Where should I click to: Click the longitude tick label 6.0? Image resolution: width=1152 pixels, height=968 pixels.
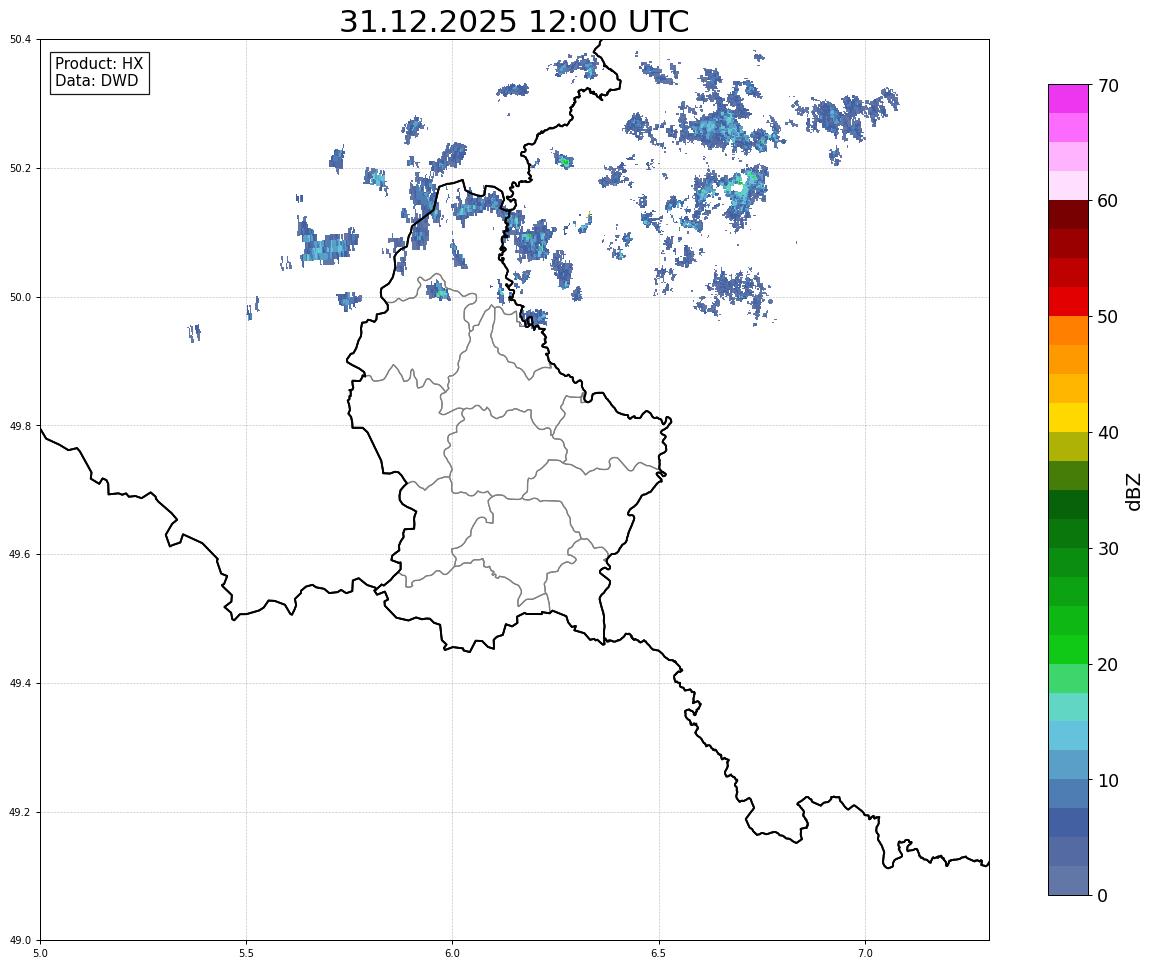(x=453, y=953)
